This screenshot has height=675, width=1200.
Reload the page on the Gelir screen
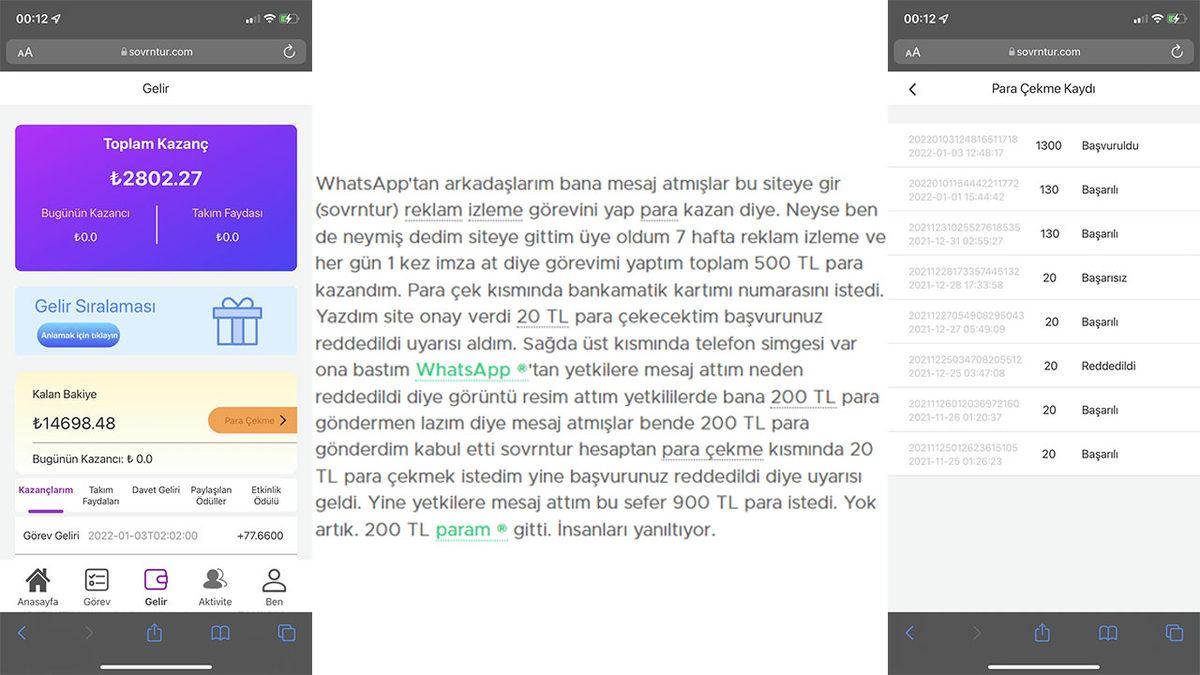[x=289, y=52]
